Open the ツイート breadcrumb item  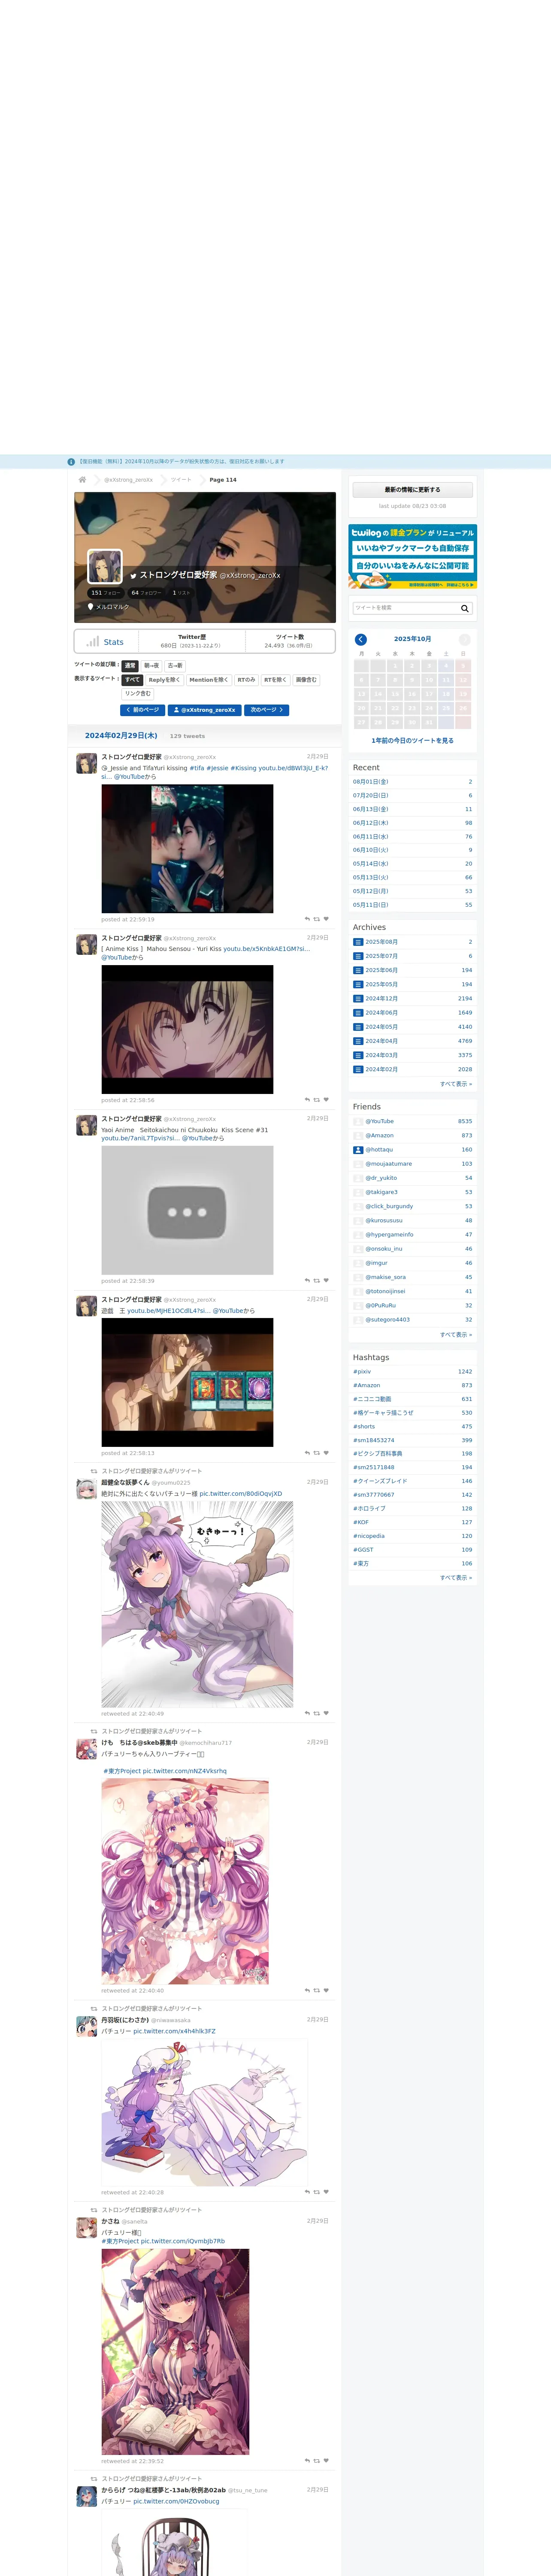coord(181,480)
